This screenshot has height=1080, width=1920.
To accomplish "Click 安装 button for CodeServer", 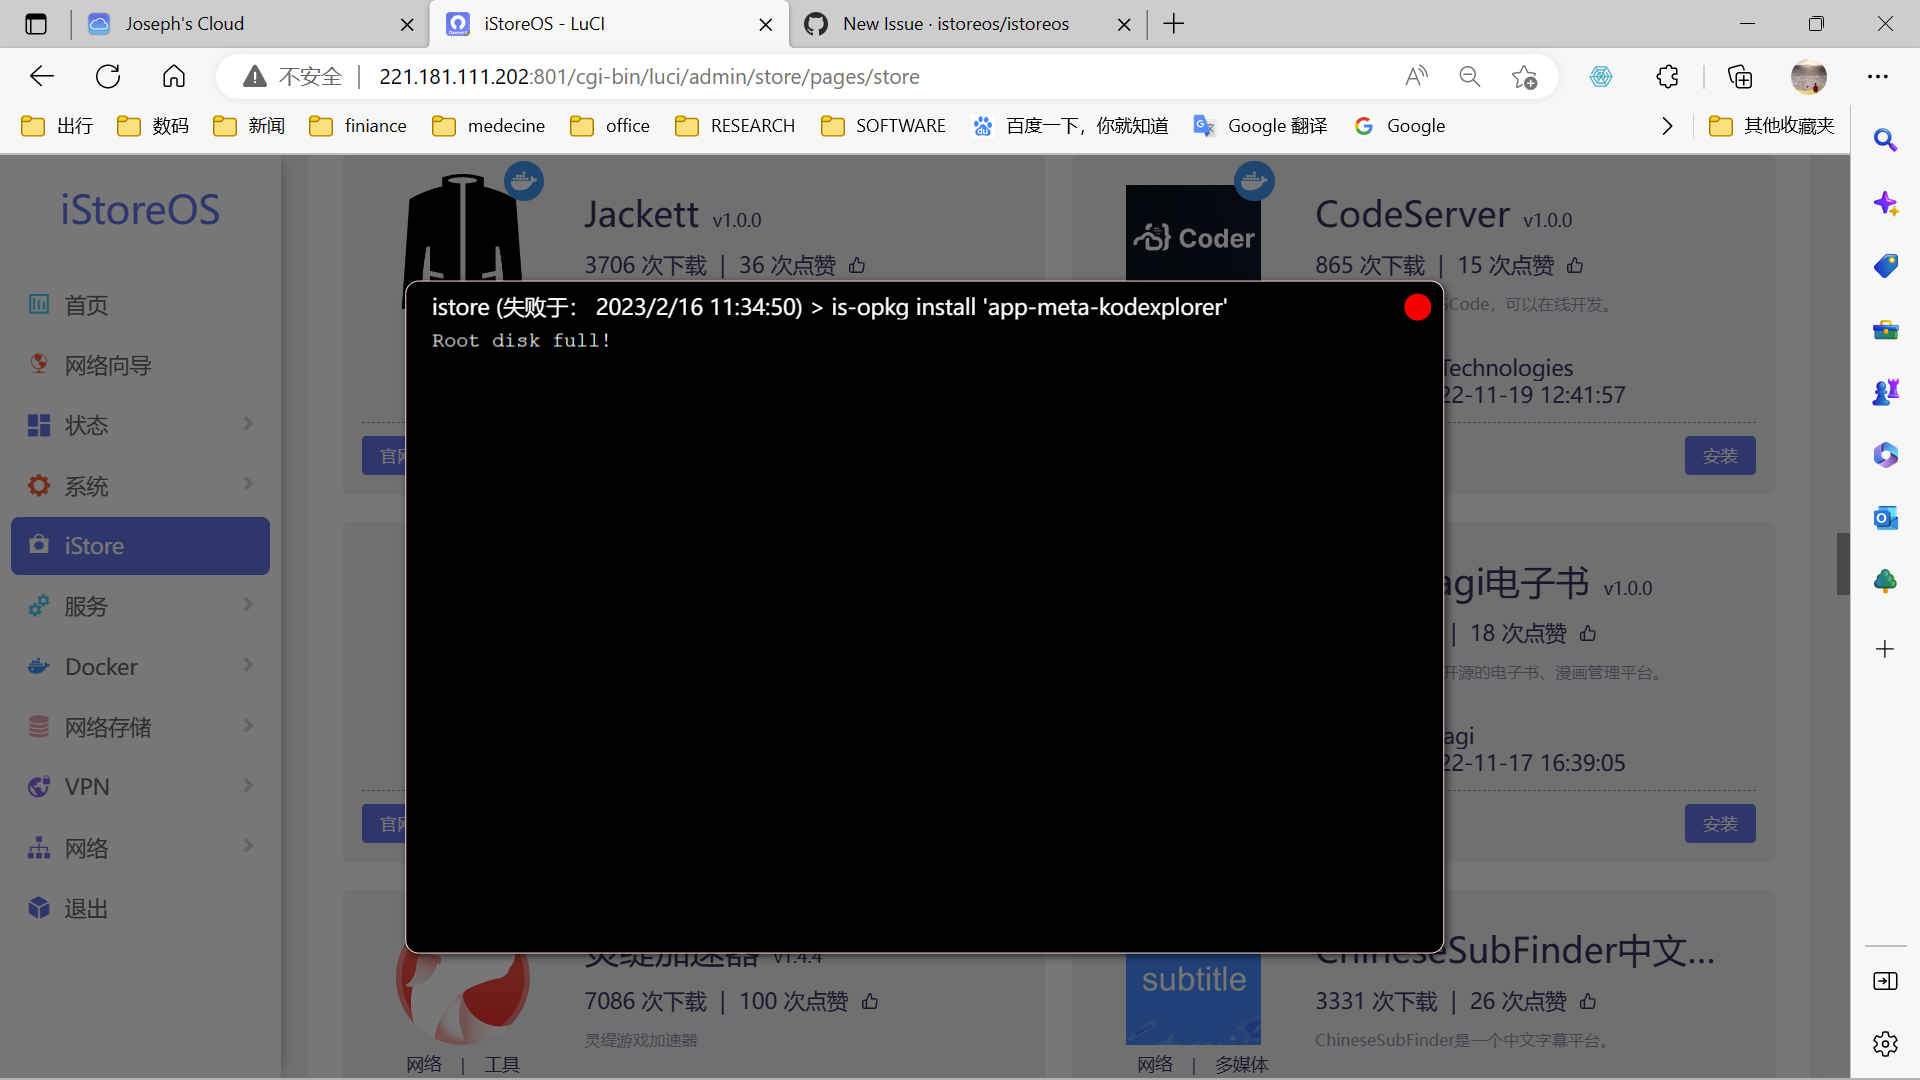I will click(x=1719, y=456).
